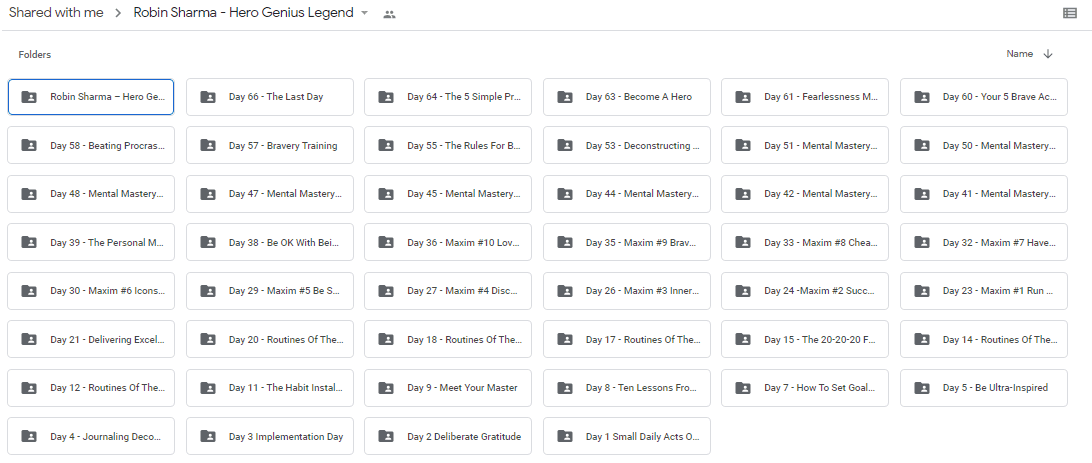Open the Name sort field options
Screen dimensions: 1092x463
pos(1020,54)
